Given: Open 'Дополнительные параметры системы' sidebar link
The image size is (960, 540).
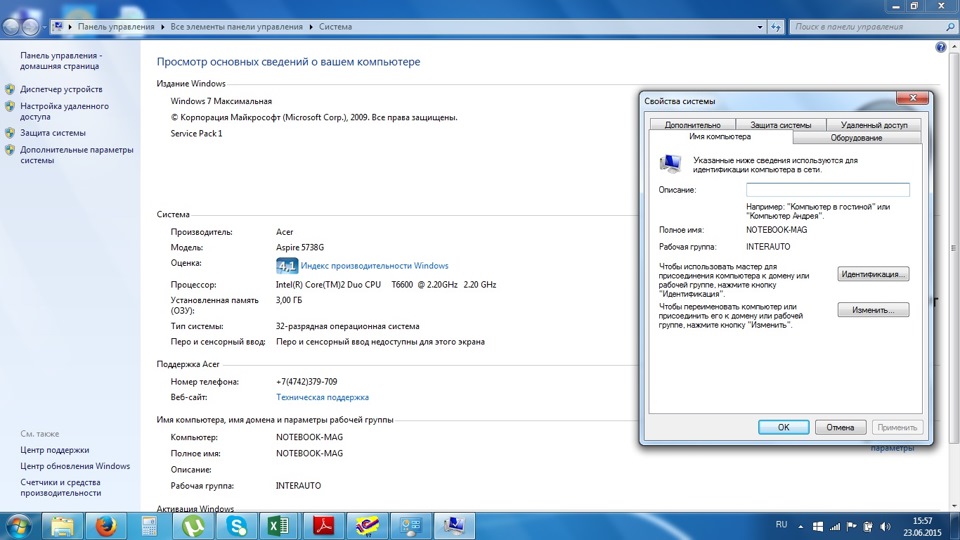Looking at the screenshot, I should point(77,155).
